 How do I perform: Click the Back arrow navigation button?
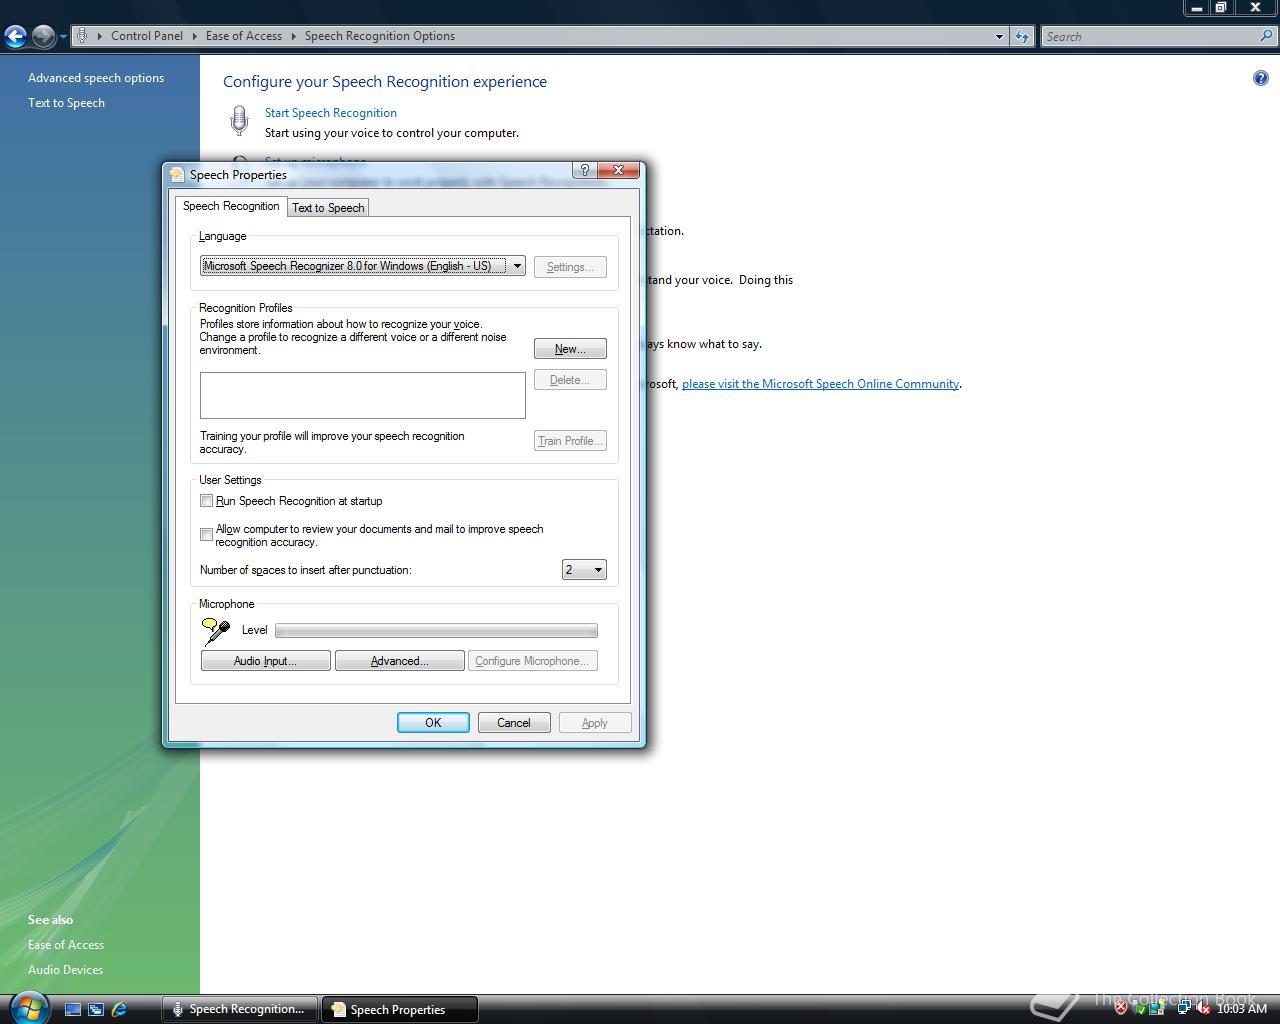[15, 37]
